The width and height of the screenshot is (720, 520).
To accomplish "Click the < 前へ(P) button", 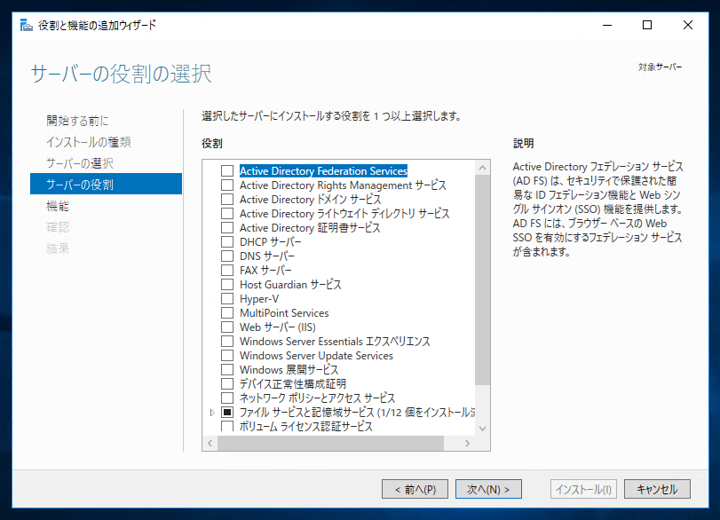I will coord(415,489).
